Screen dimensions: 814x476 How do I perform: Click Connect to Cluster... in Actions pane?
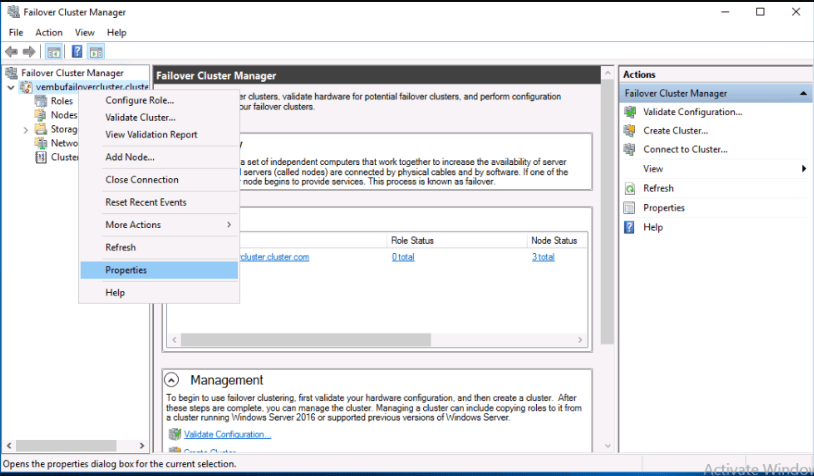point(685,149)
